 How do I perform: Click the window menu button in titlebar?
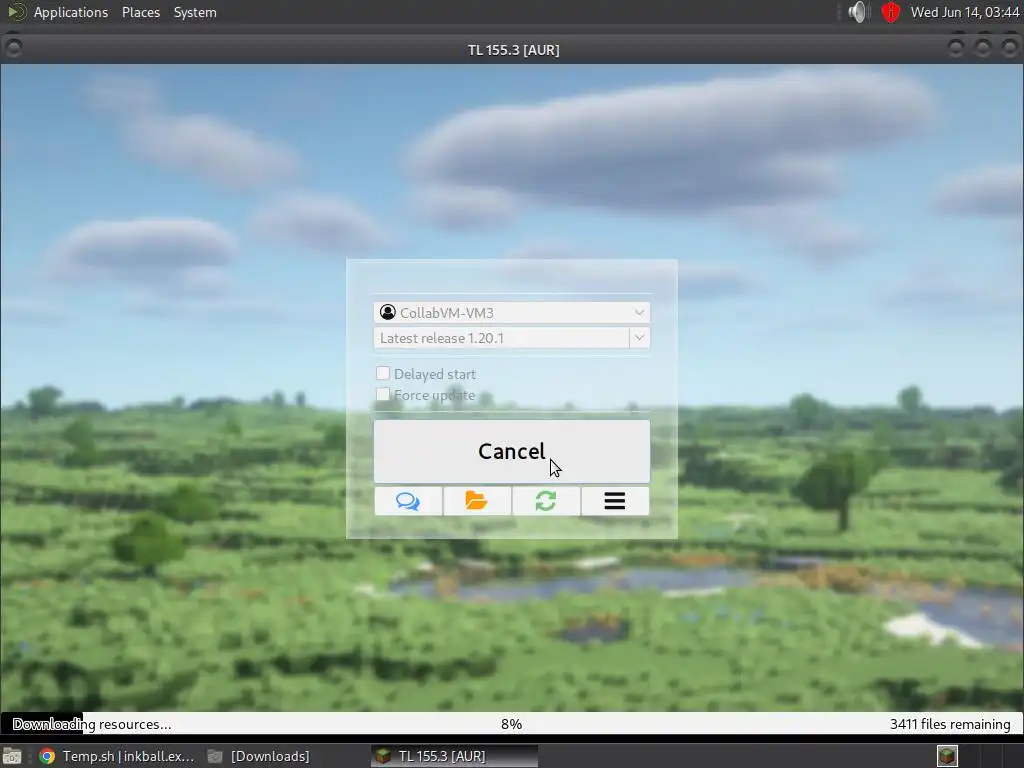pos(13,47)
